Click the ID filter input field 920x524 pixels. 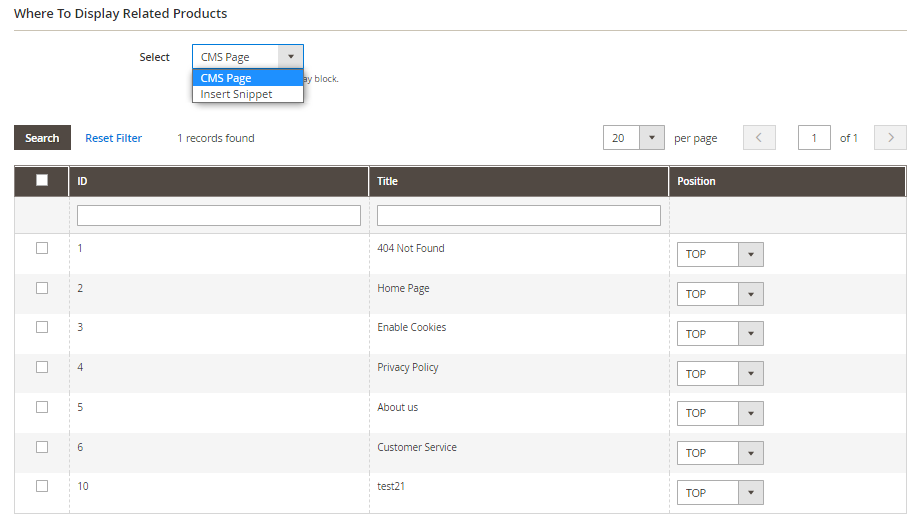click(x=218, y=215)
